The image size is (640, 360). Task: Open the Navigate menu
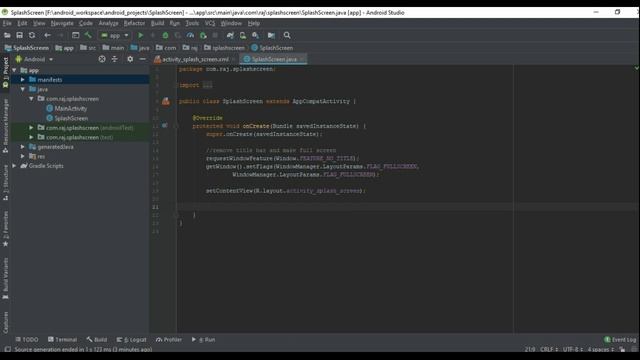click(x=62, y=23)
